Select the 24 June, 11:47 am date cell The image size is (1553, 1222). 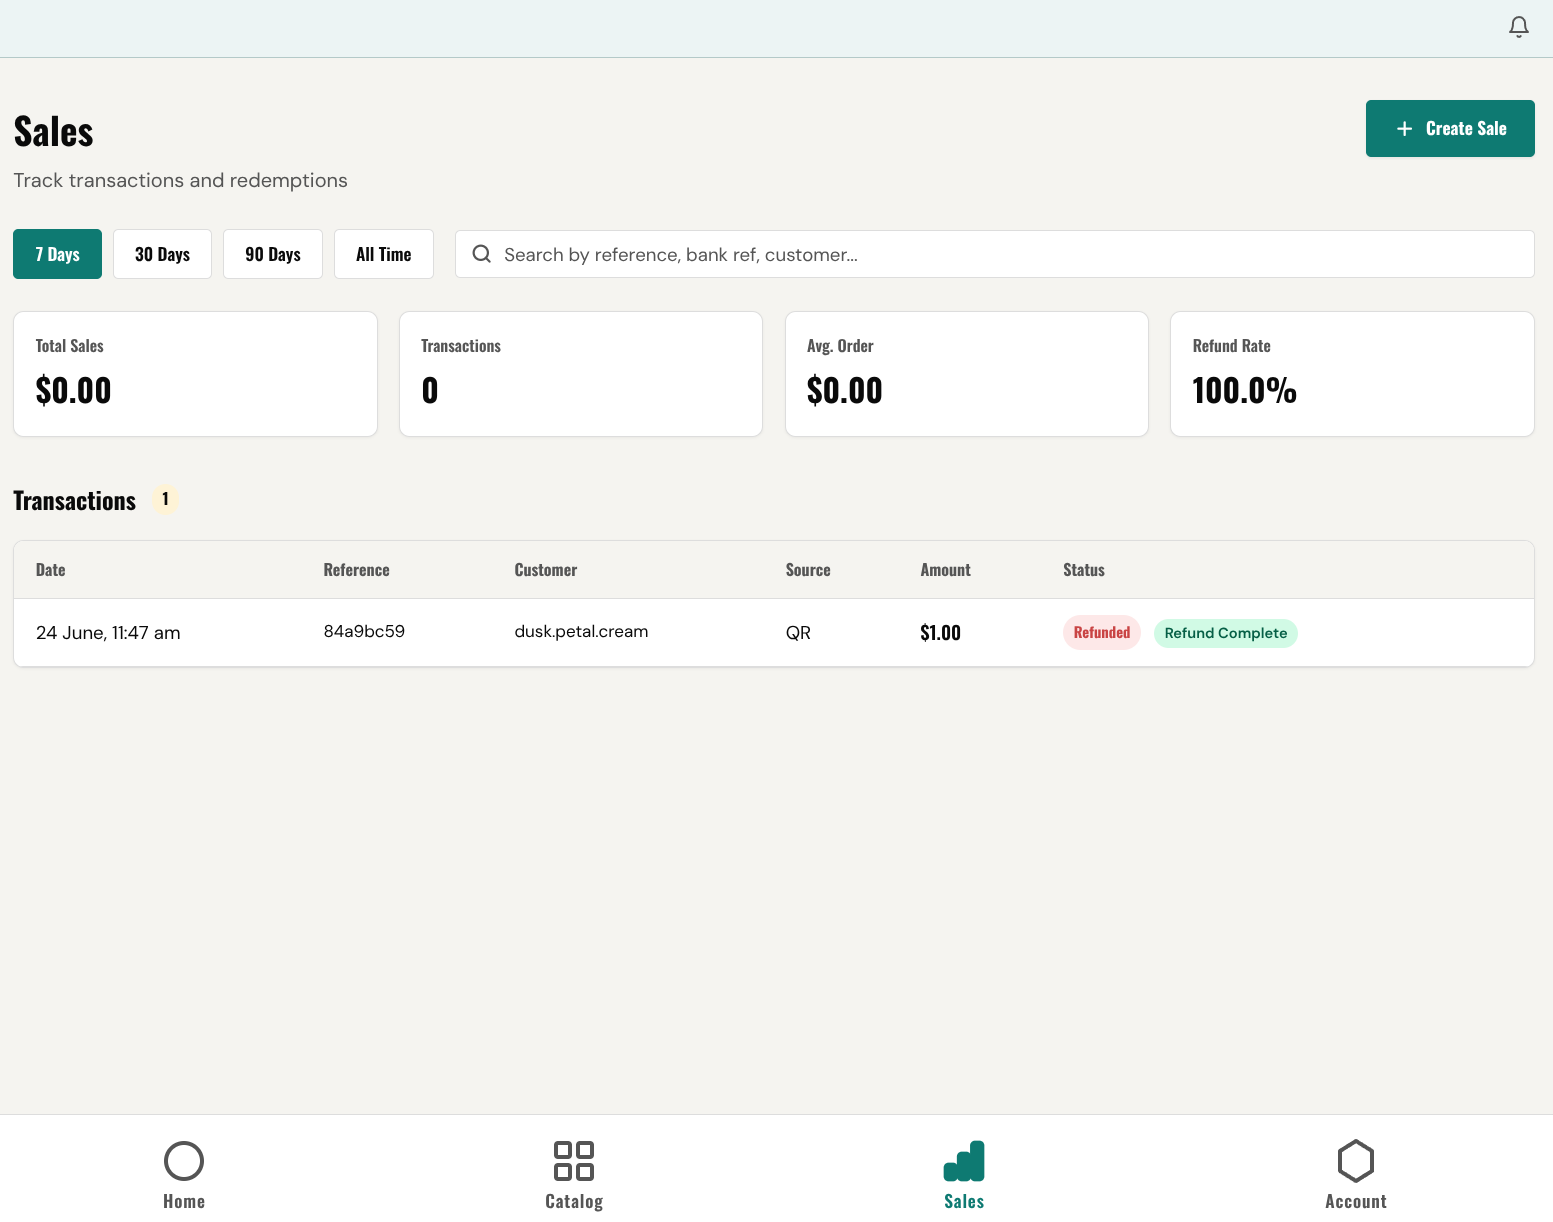108,633
